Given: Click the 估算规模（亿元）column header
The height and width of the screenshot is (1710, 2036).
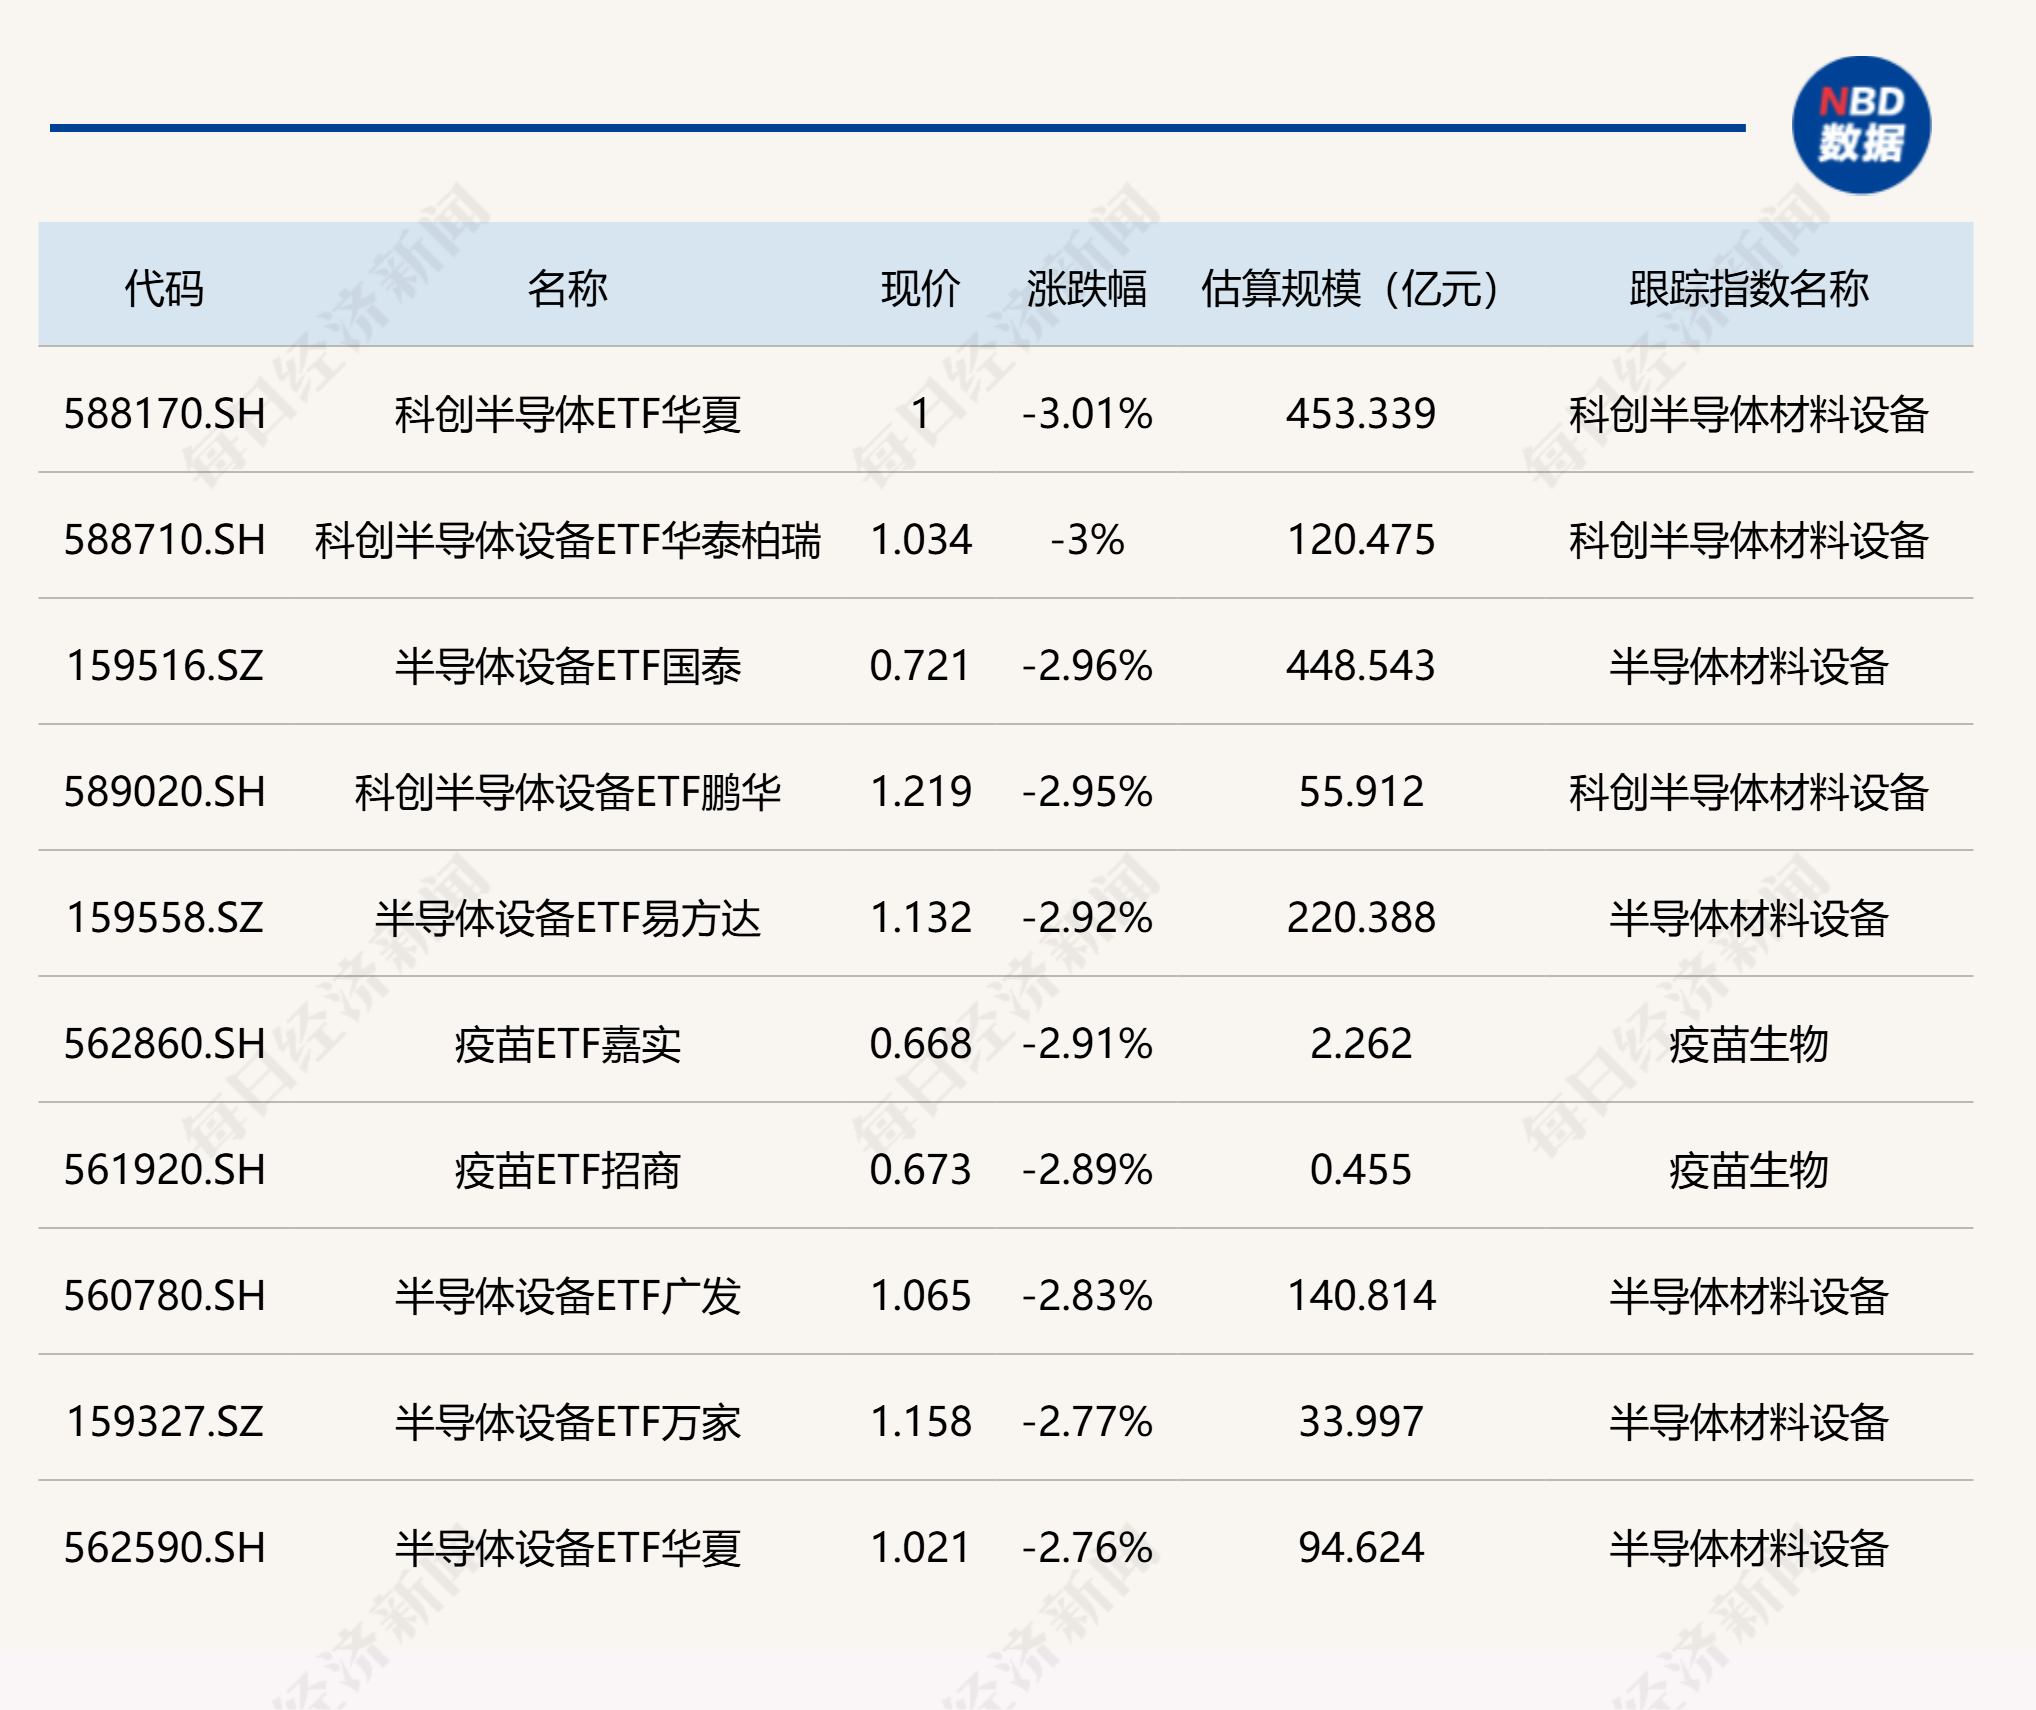Looking at the screenshot, I should (x=1350, y=289).
